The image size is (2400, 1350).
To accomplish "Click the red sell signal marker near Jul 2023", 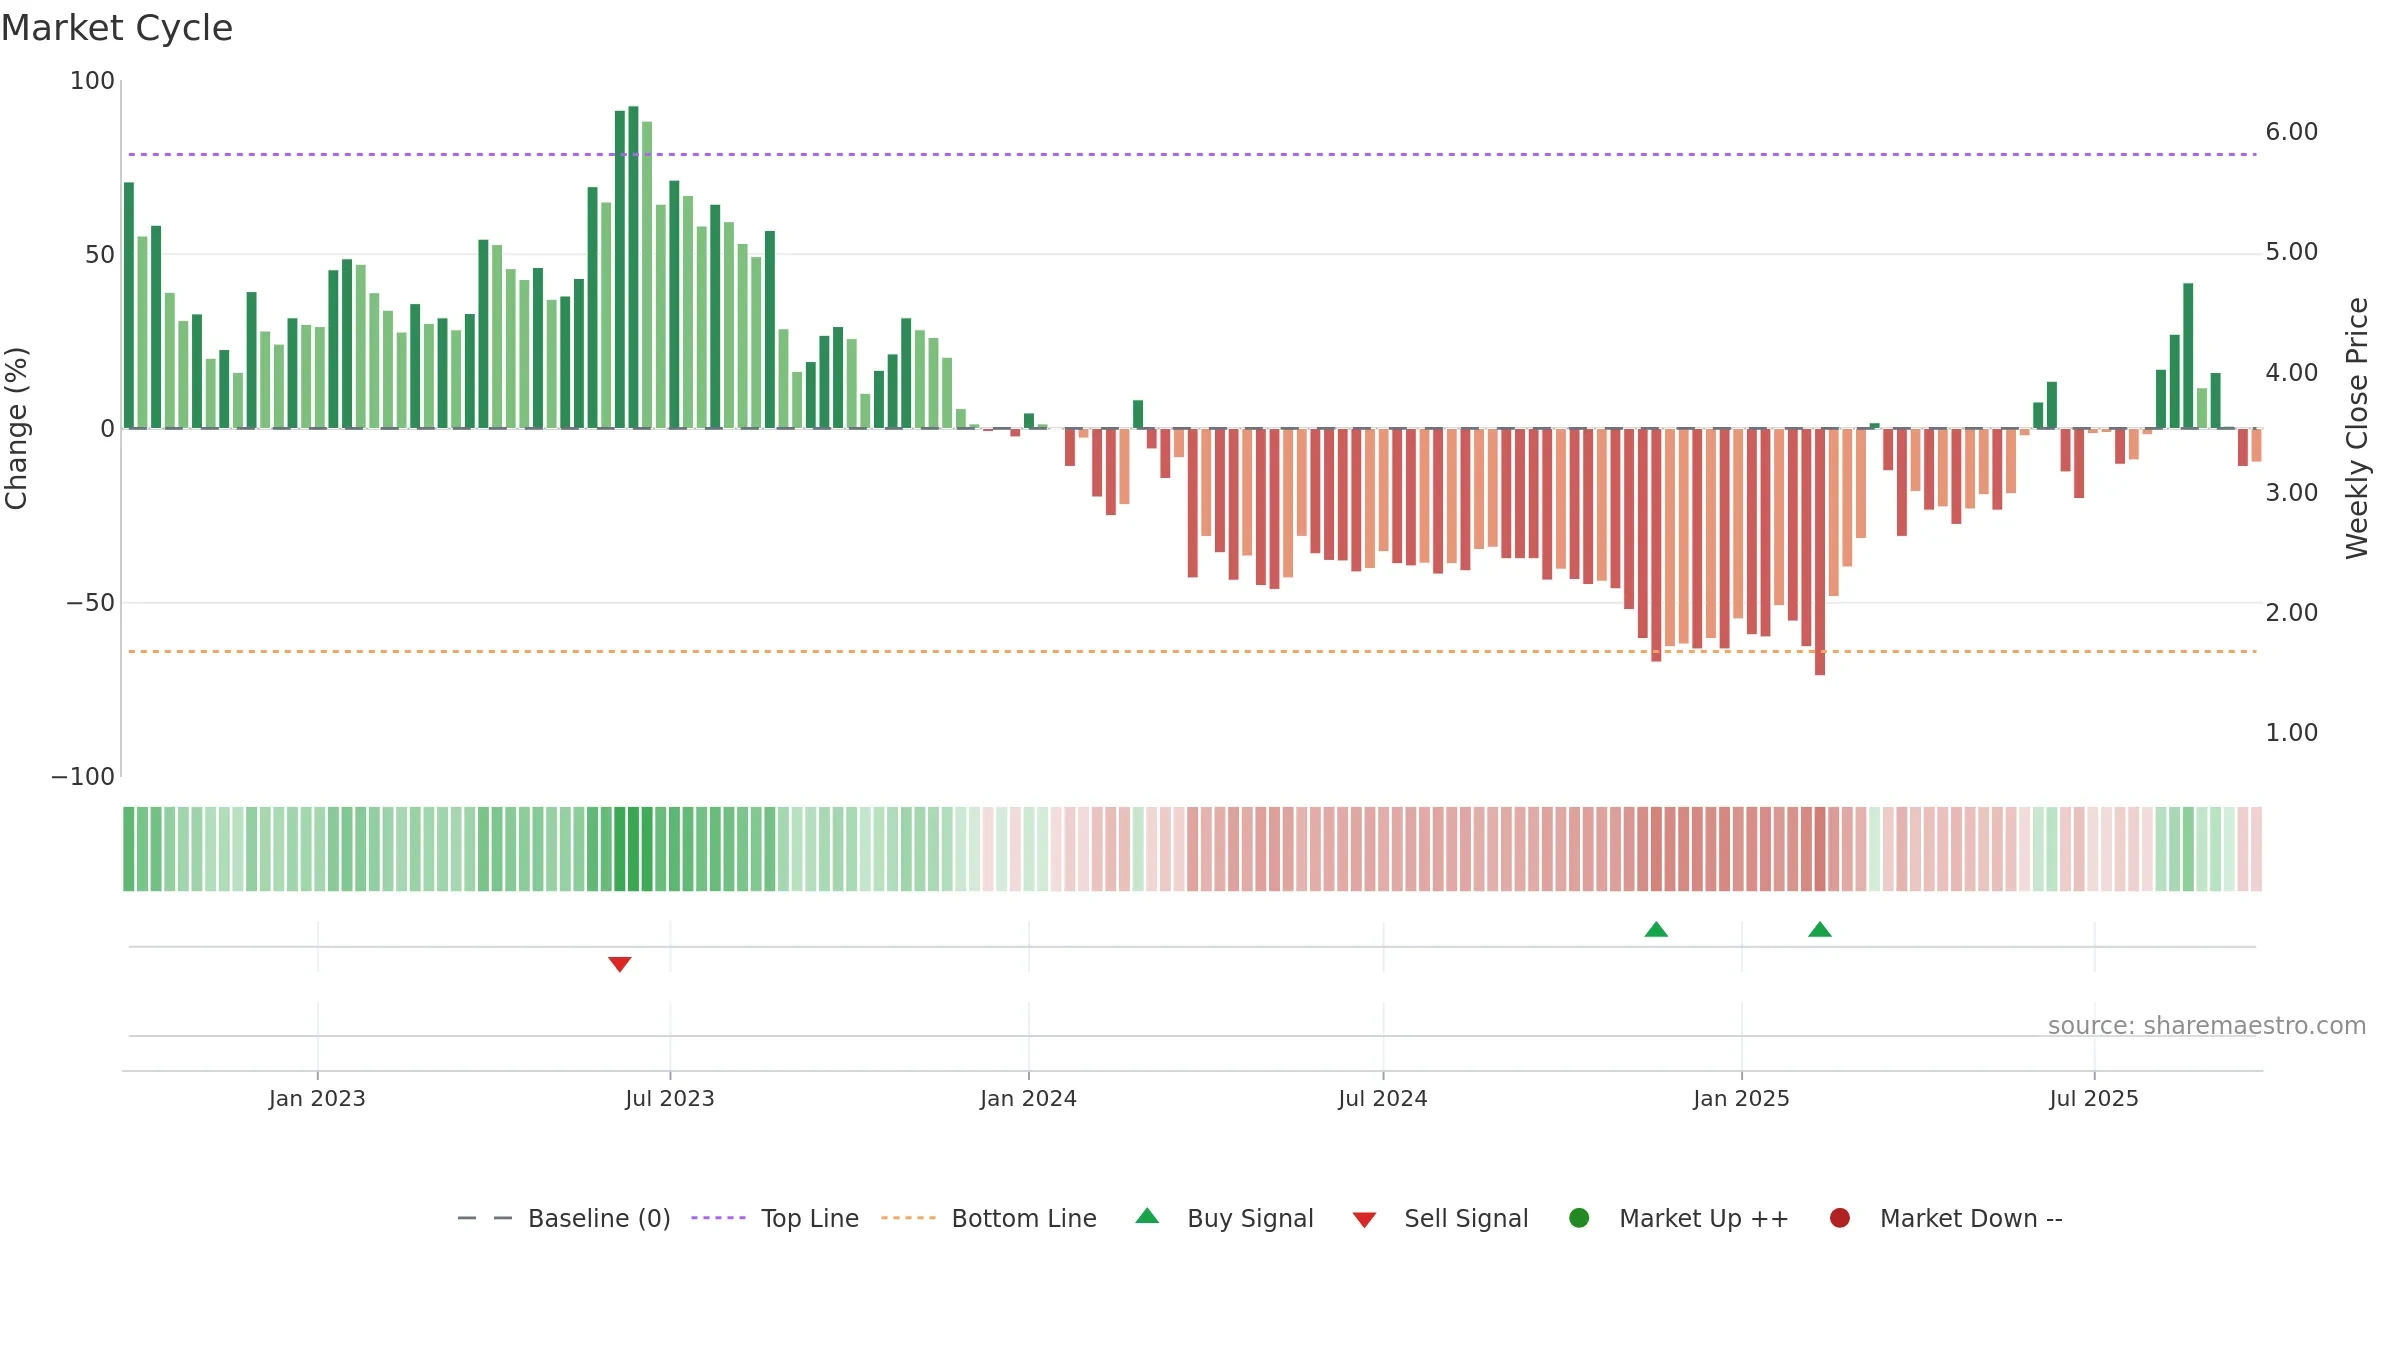I will pos(620,964).
